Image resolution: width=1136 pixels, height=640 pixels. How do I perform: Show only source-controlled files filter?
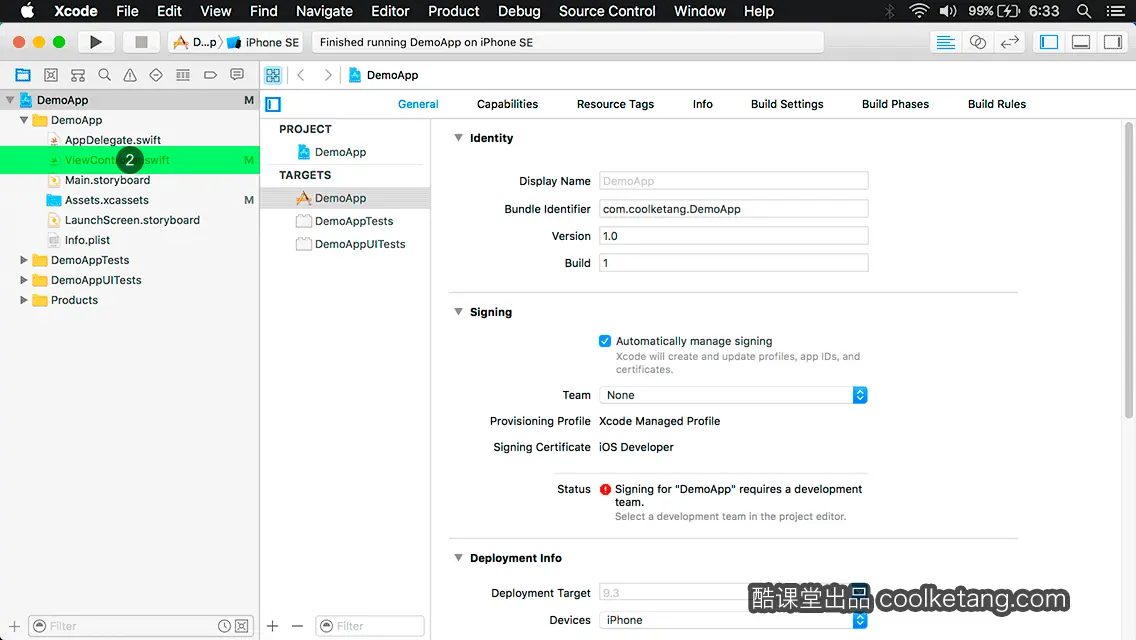[242, 626]
